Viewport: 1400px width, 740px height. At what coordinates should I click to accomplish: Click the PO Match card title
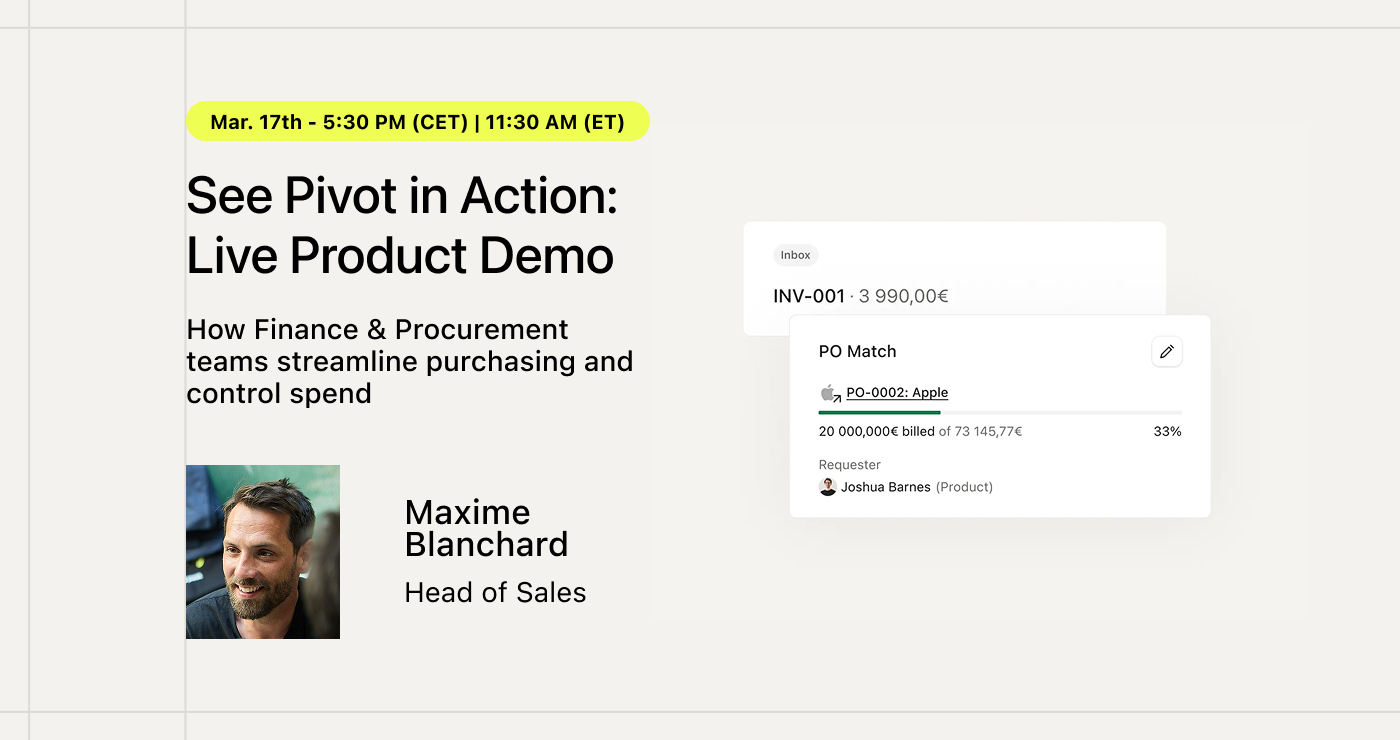857,352
